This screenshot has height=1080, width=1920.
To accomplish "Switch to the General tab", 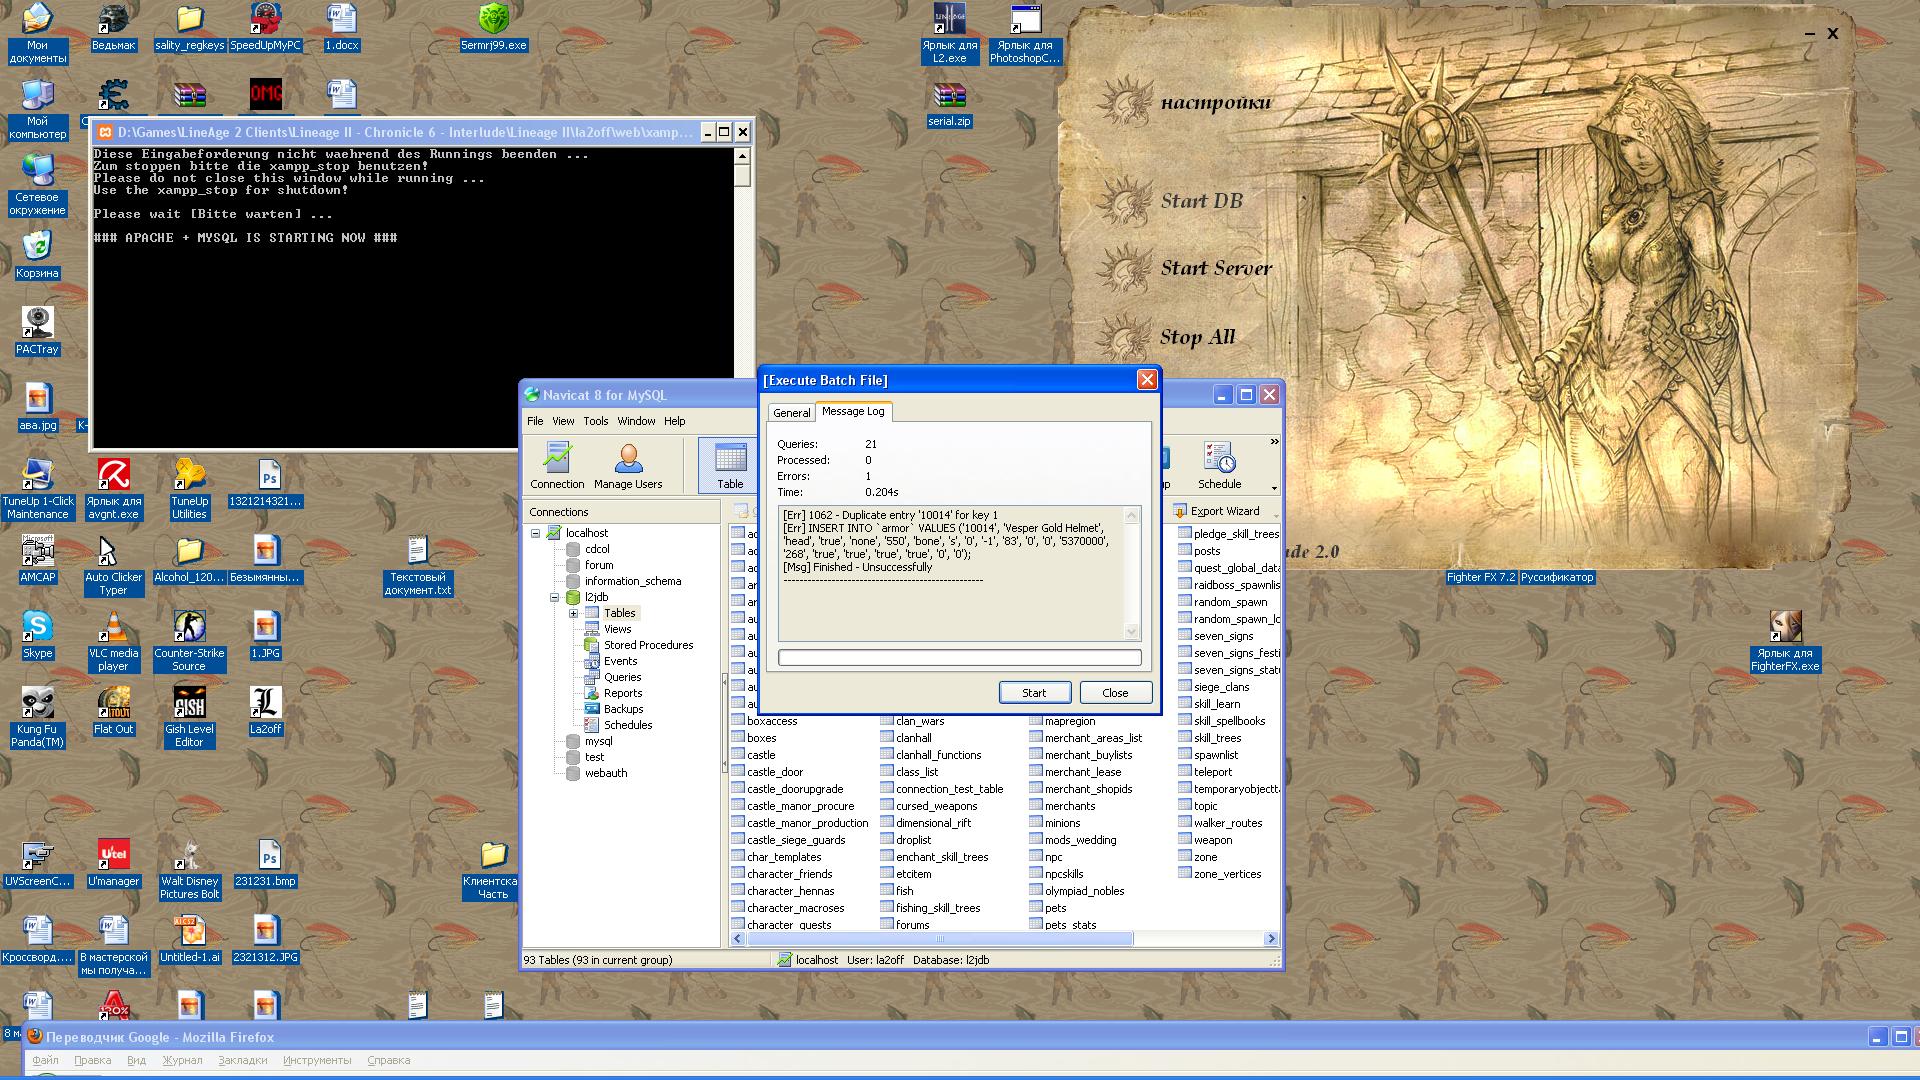I will (791, 413).
